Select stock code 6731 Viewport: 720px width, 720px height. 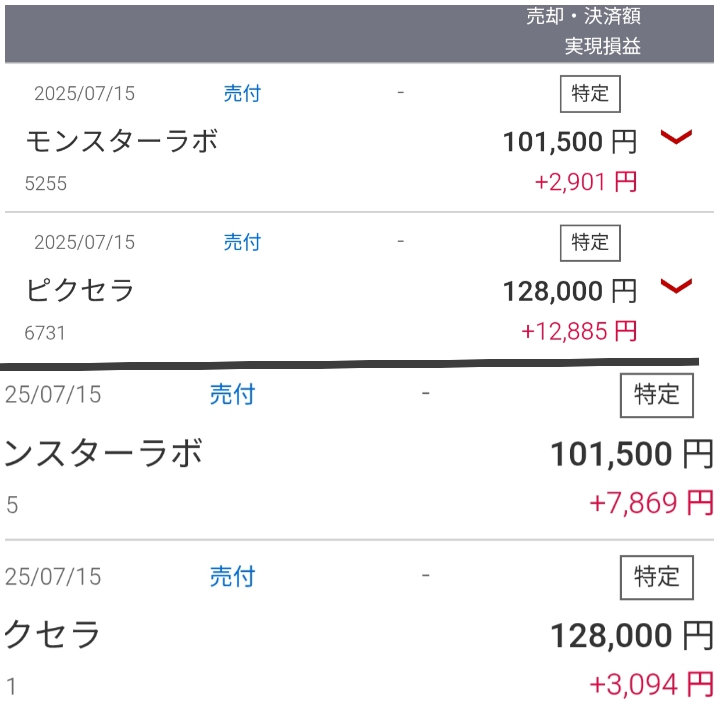[x=46, y=331]
